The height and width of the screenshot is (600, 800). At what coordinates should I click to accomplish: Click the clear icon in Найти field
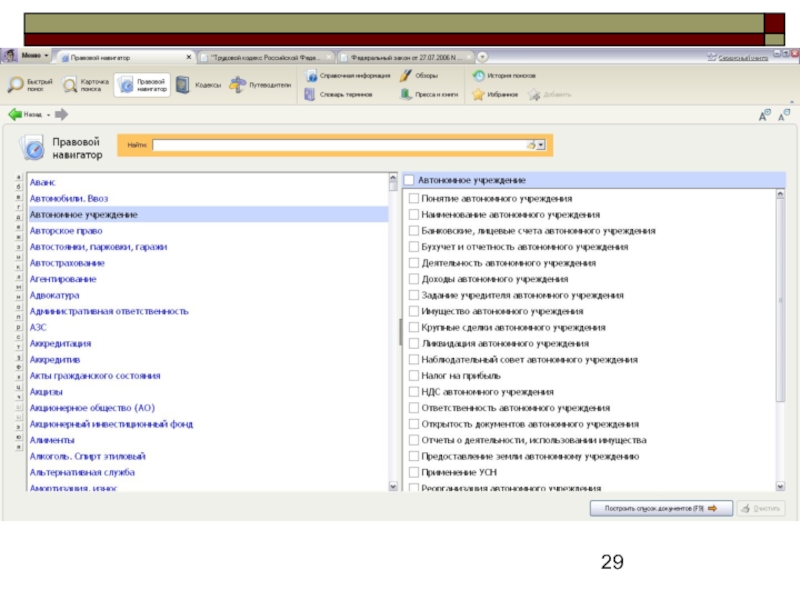tap(532, 145)
